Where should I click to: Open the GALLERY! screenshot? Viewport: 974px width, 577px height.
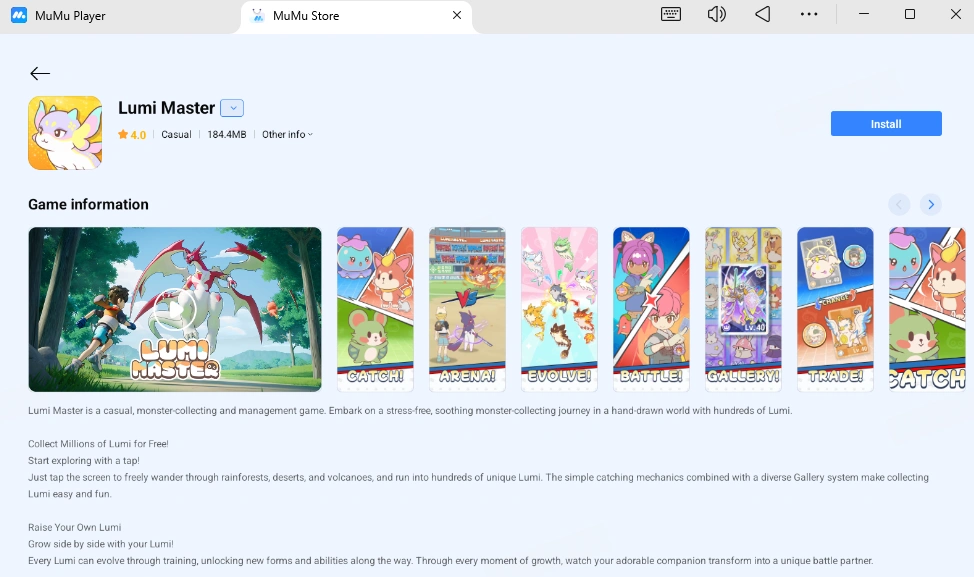[x=743, y=309]
